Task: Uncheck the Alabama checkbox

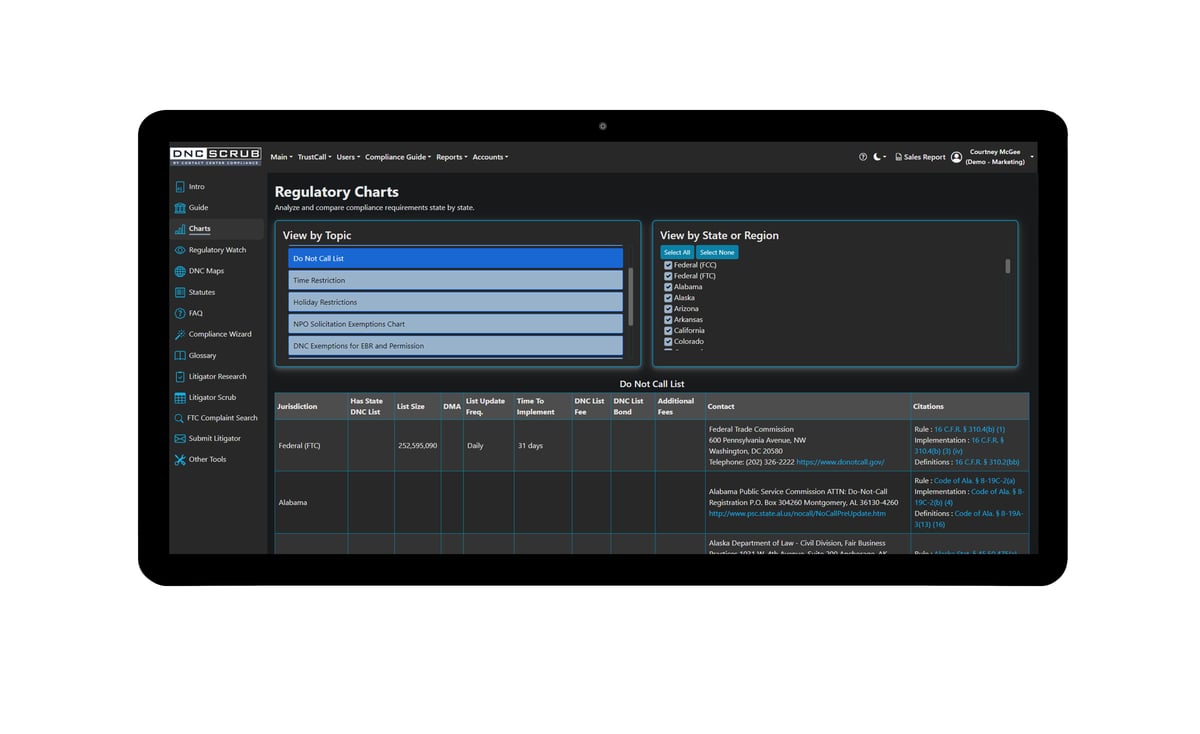Action: 668,287
